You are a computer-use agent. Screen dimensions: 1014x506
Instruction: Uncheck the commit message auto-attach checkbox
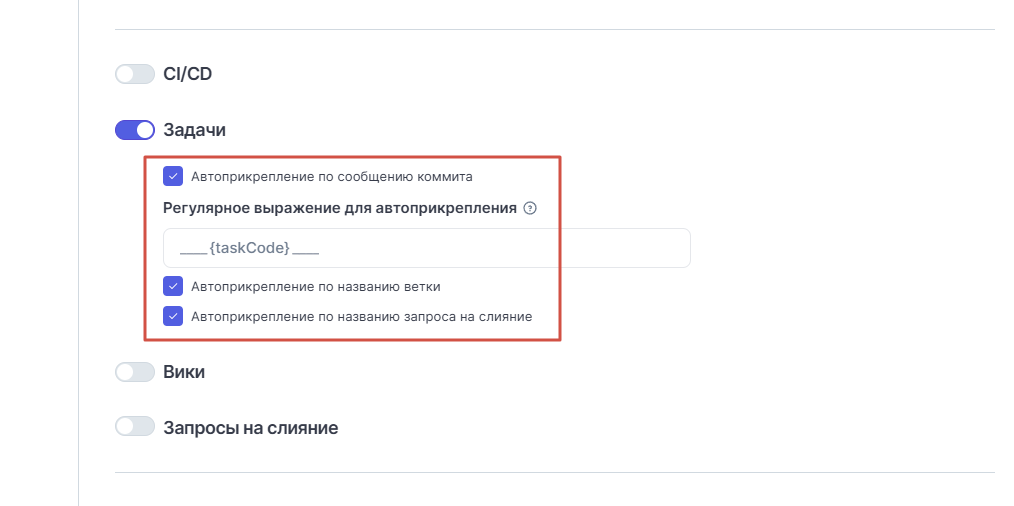[x=173, y=176]
